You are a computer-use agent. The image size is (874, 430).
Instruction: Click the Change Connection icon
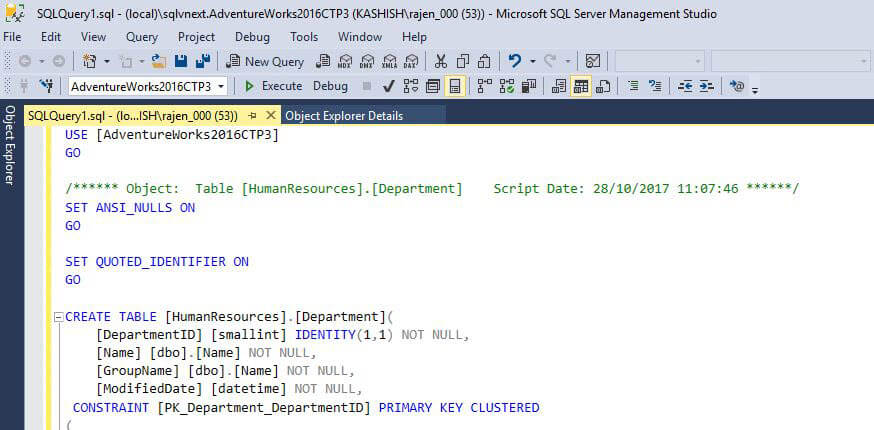tap(46, 86)
